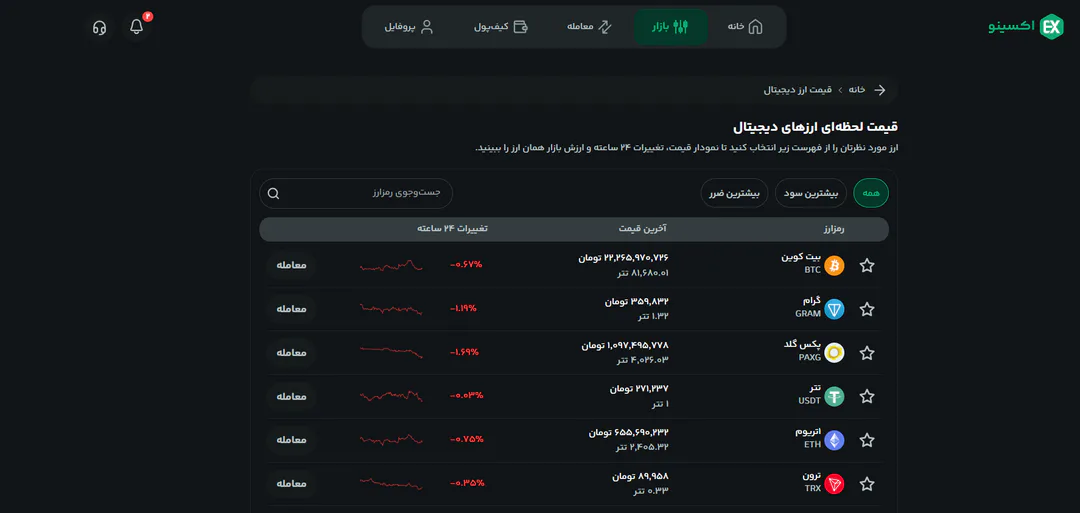This screenshot has height=513, width=1080.
Task: Select the همه filter chip
Action: click(x=871, y=193)
